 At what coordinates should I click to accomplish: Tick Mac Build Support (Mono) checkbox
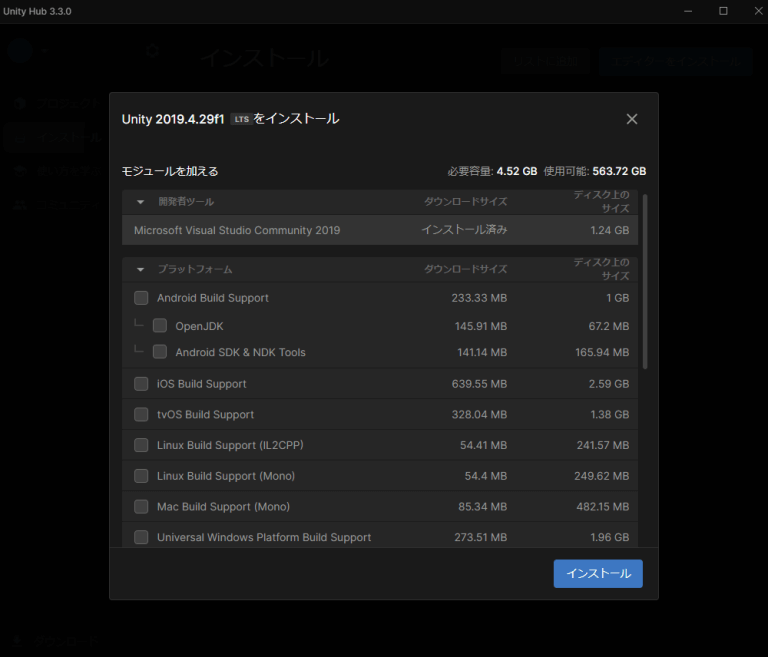pyautogui.click(x=141, y=507)
